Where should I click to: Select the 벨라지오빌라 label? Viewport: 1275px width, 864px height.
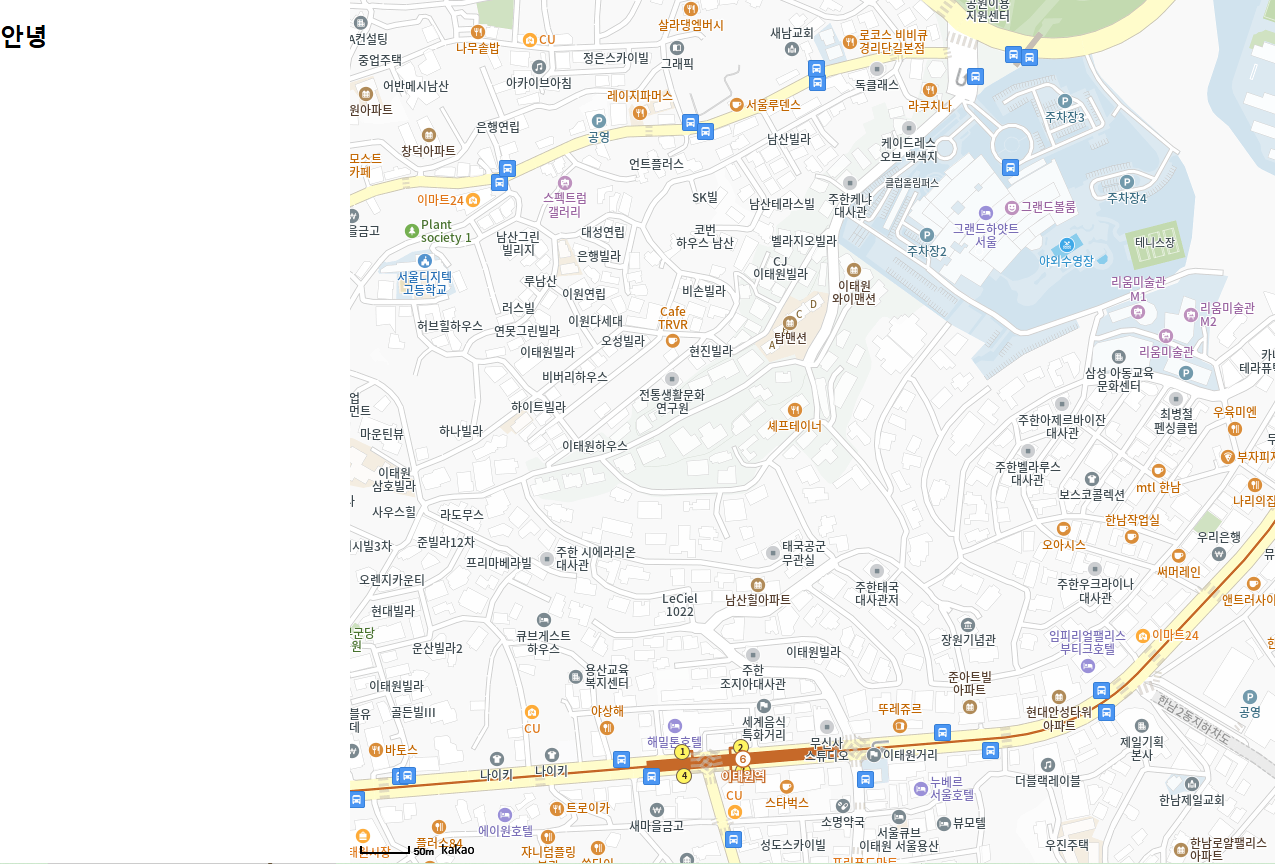[x=804, y=241]
